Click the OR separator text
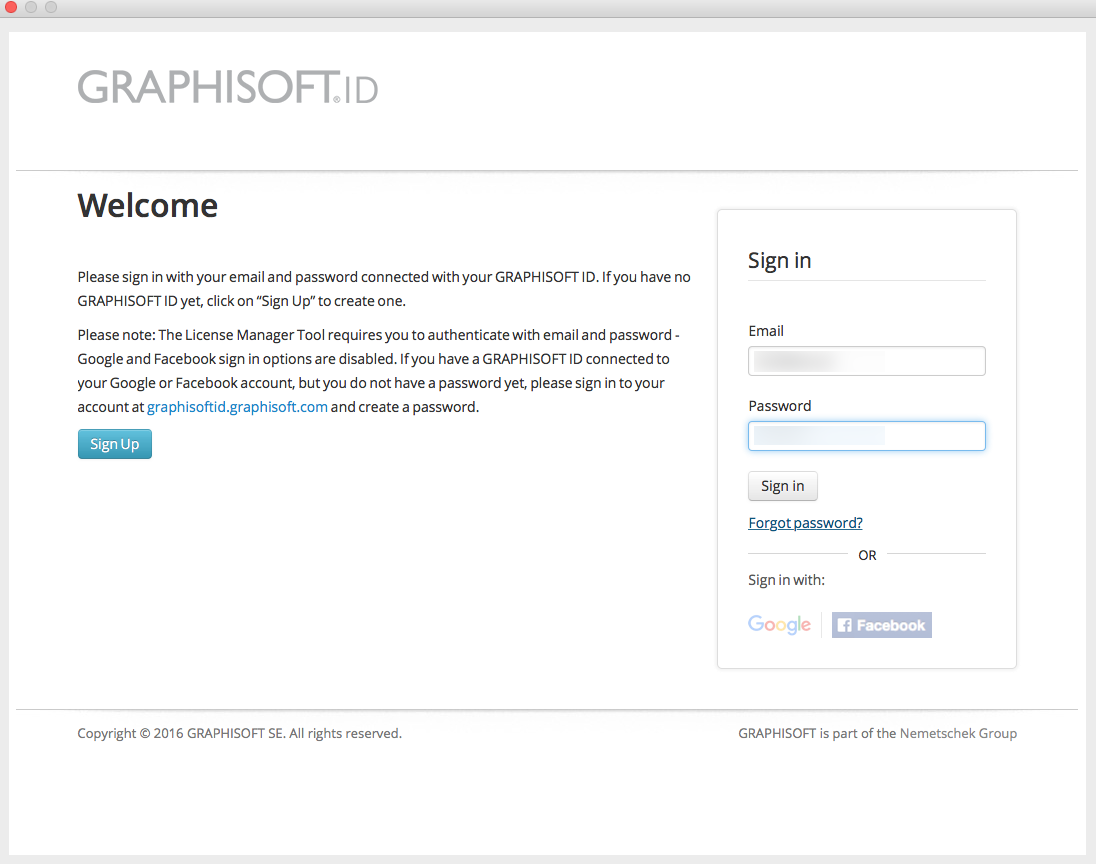Viewport: 1096px width, 864px height. (x=867, y=555)
